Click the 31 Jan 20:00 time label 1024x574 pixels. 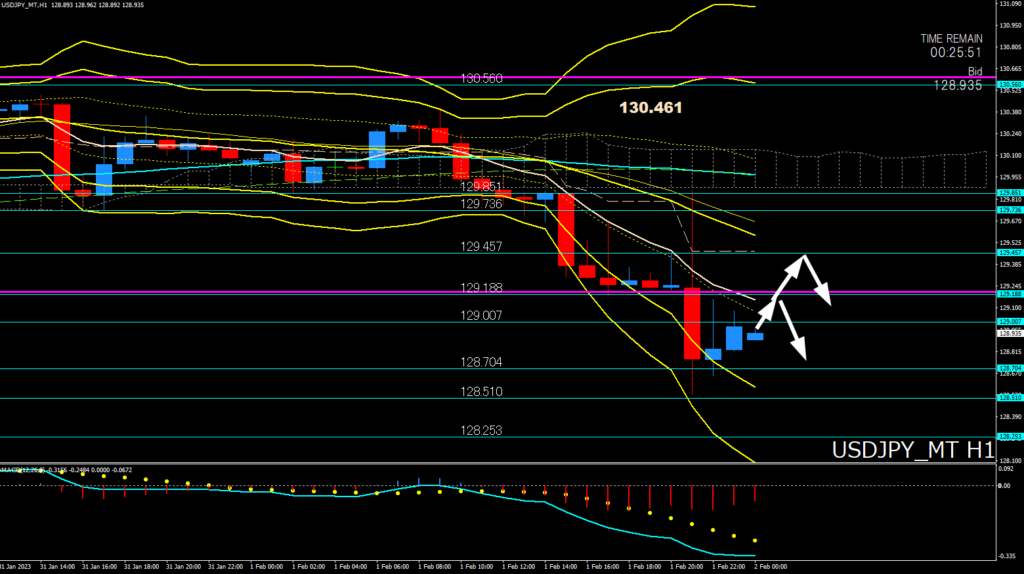pyautogui.click(x=184, y=567)
